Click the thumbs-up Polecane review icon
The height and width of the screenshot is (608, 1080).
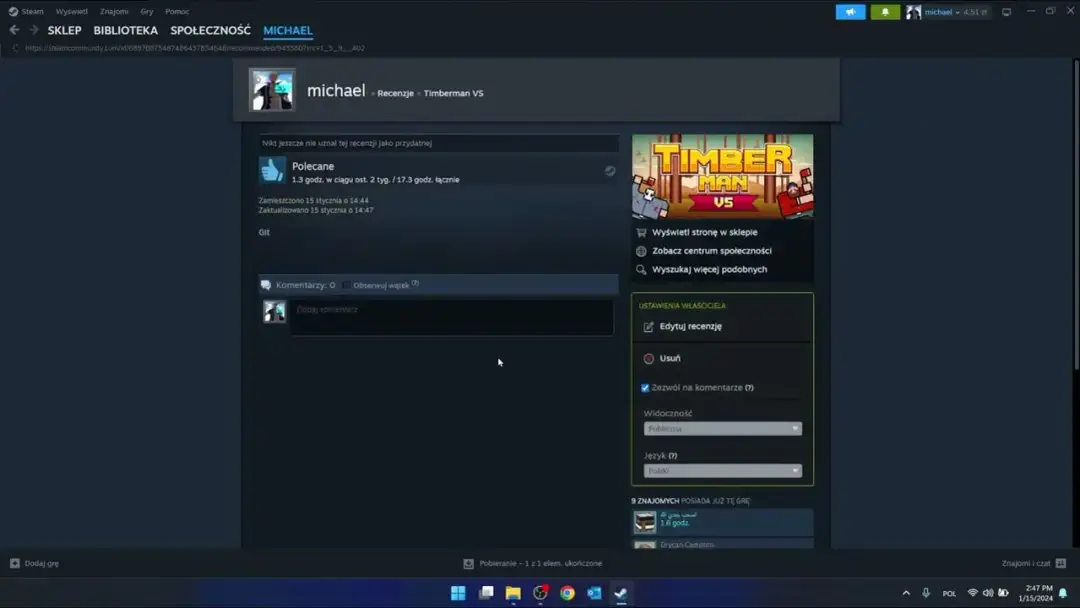click(x=272, y=170)
